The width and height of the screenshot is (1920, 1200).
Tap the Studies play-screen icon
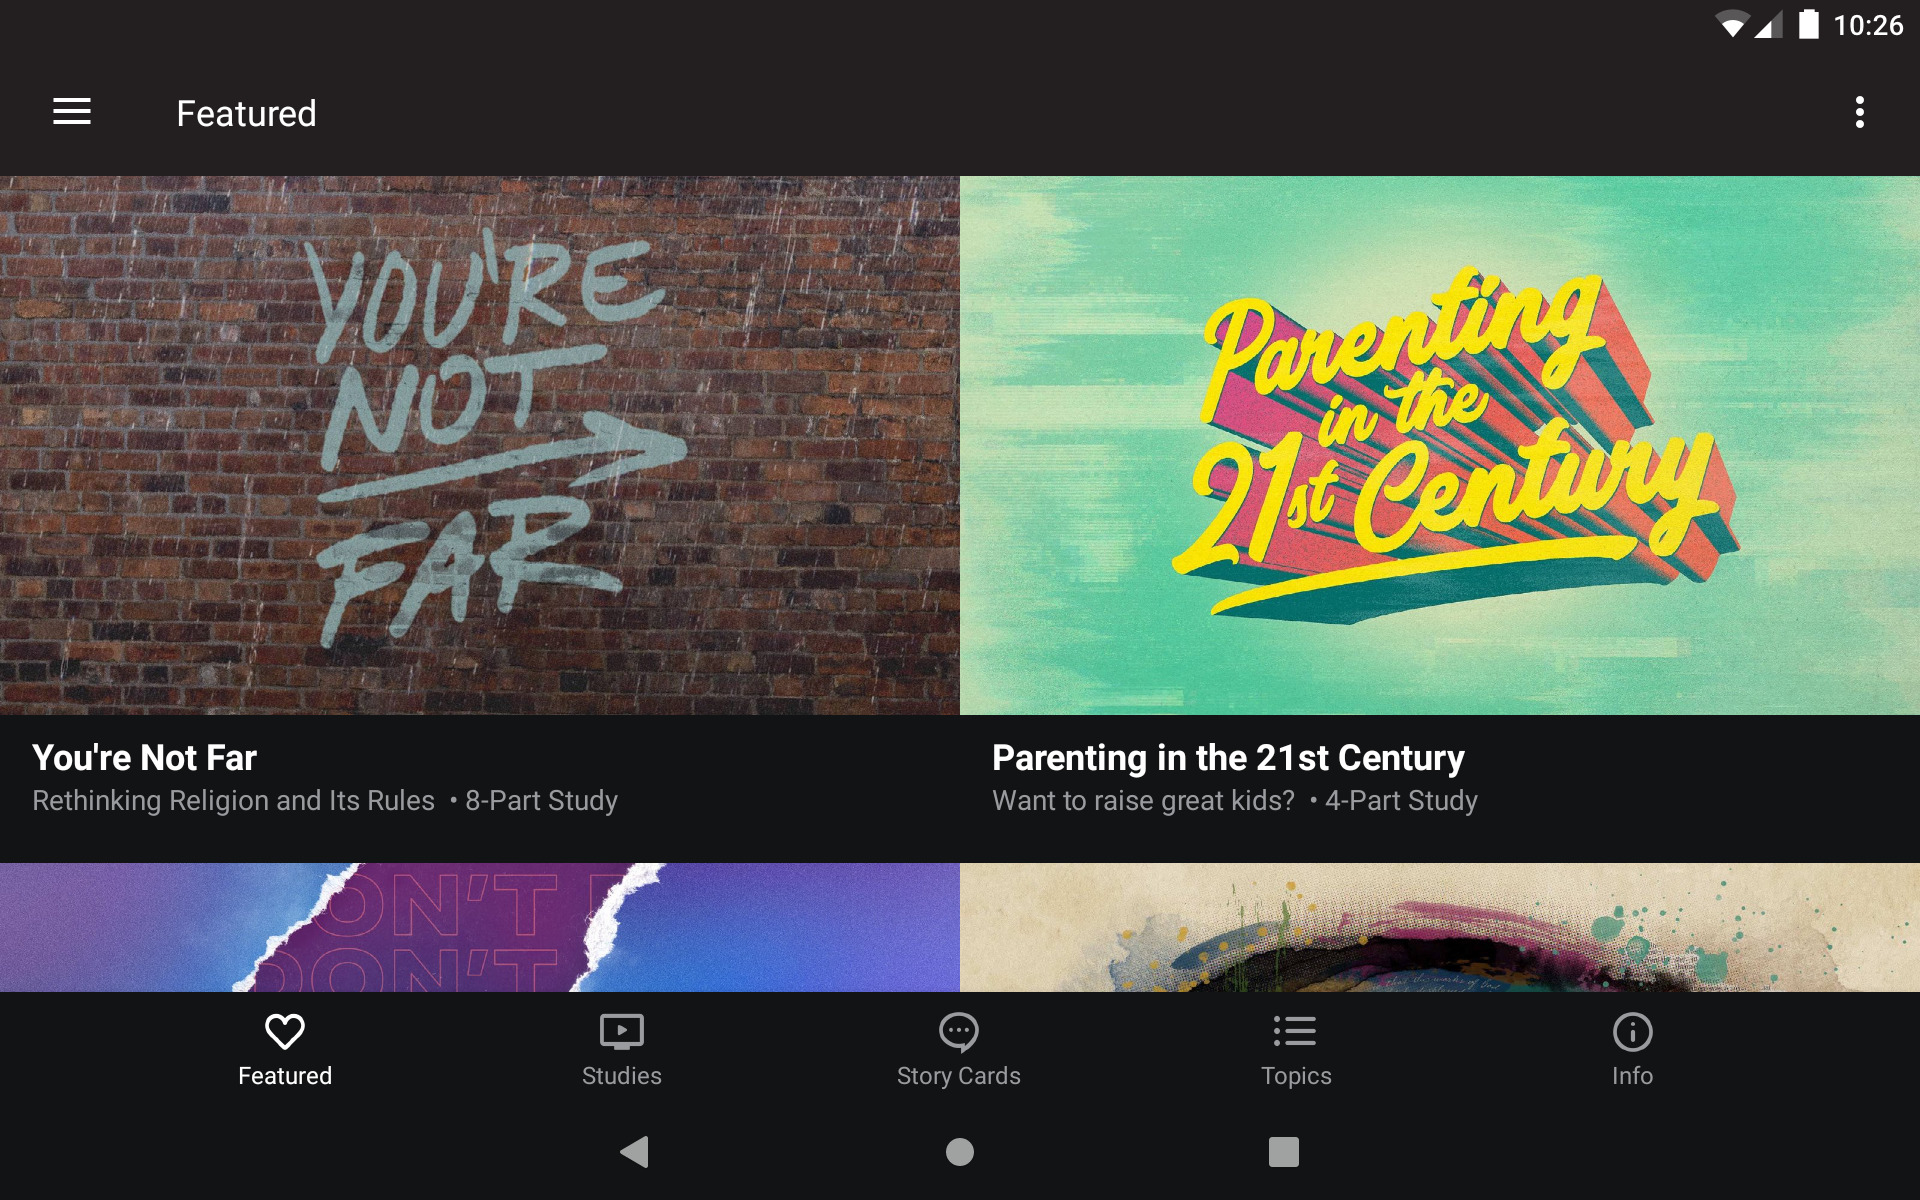(x=621, y=1031)
